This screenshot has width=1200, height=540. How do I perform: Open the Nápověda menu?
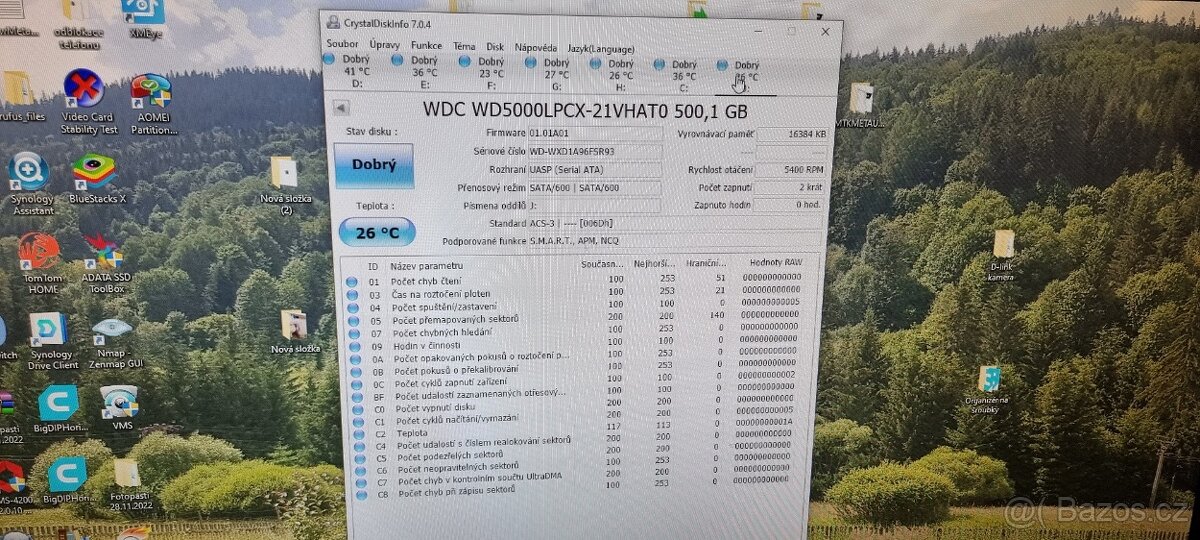tap(536, 47)
